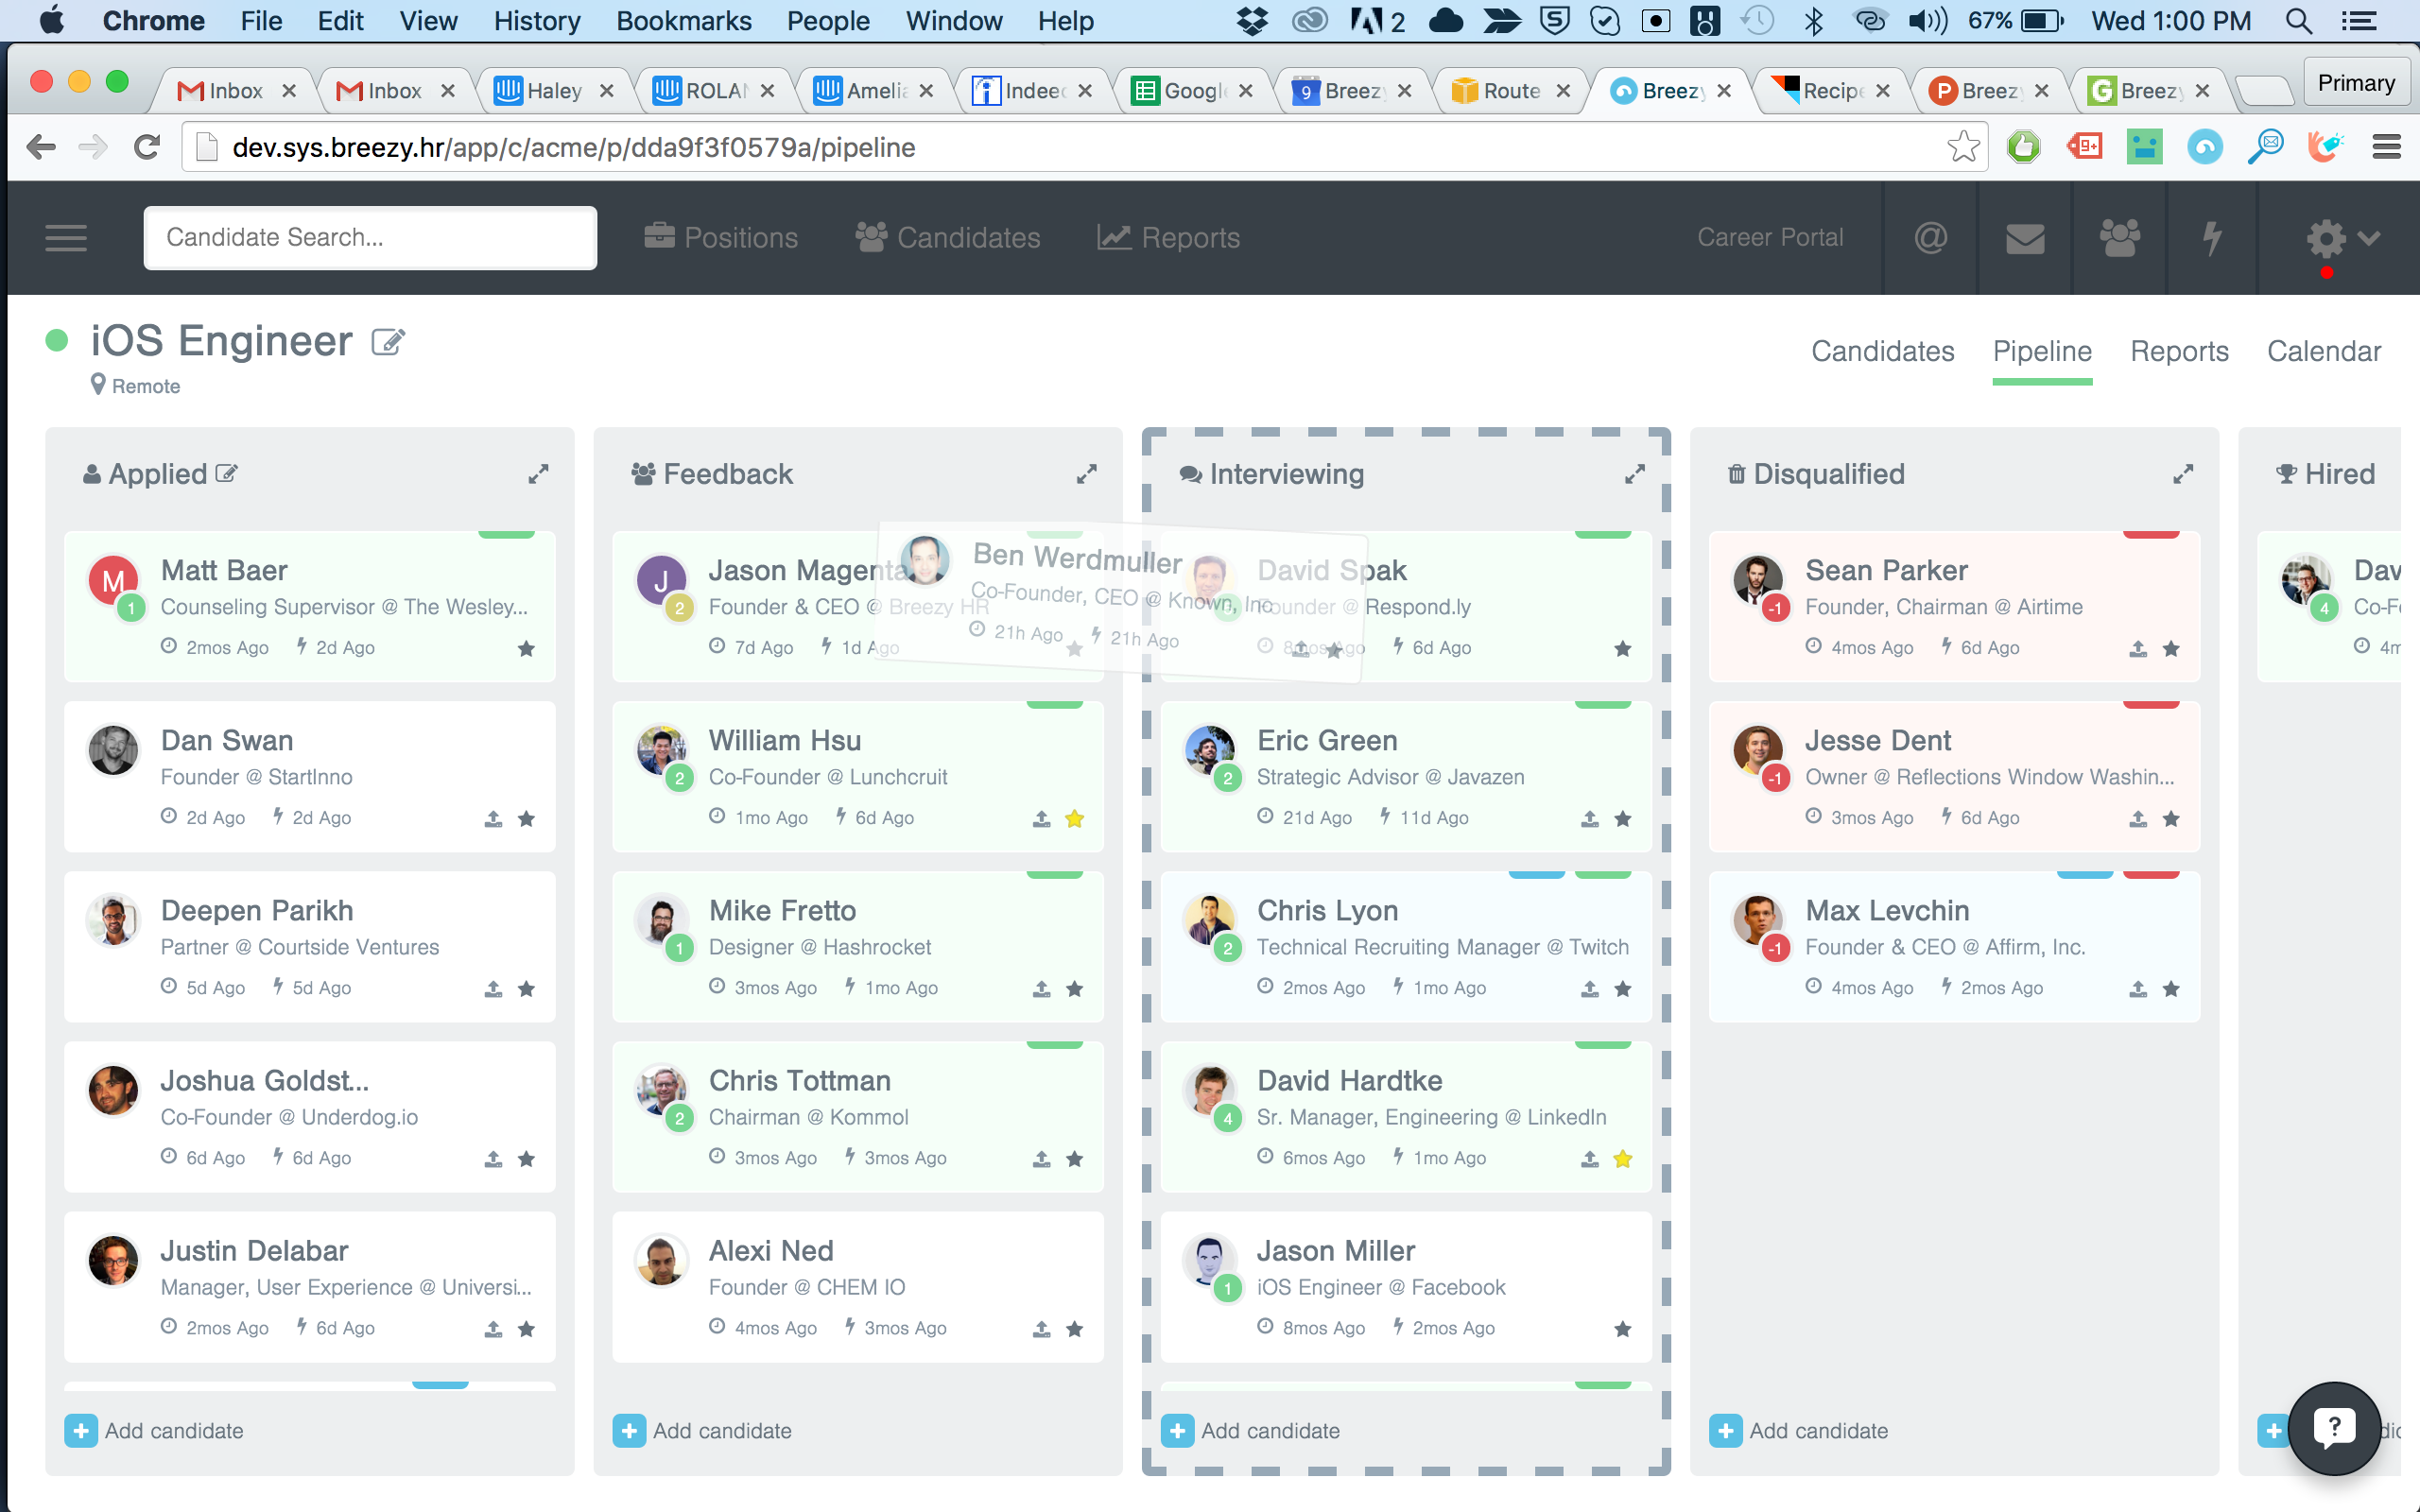The width and height of the screenshot is (2420, 1512).
Task: Edit iOS Engineer position title icon
Action: (x=388, y=342)
